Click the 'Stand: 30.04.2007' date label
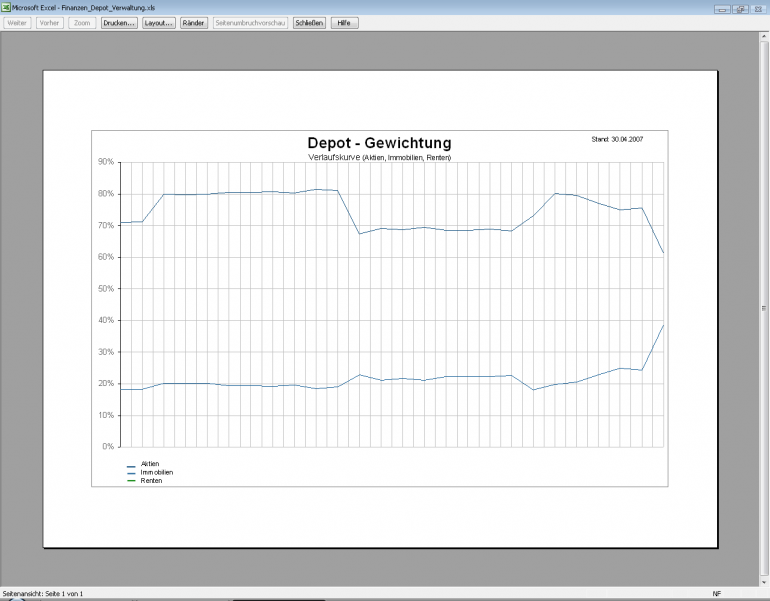This screenshot has height=601, width=770. coord(617,139)
